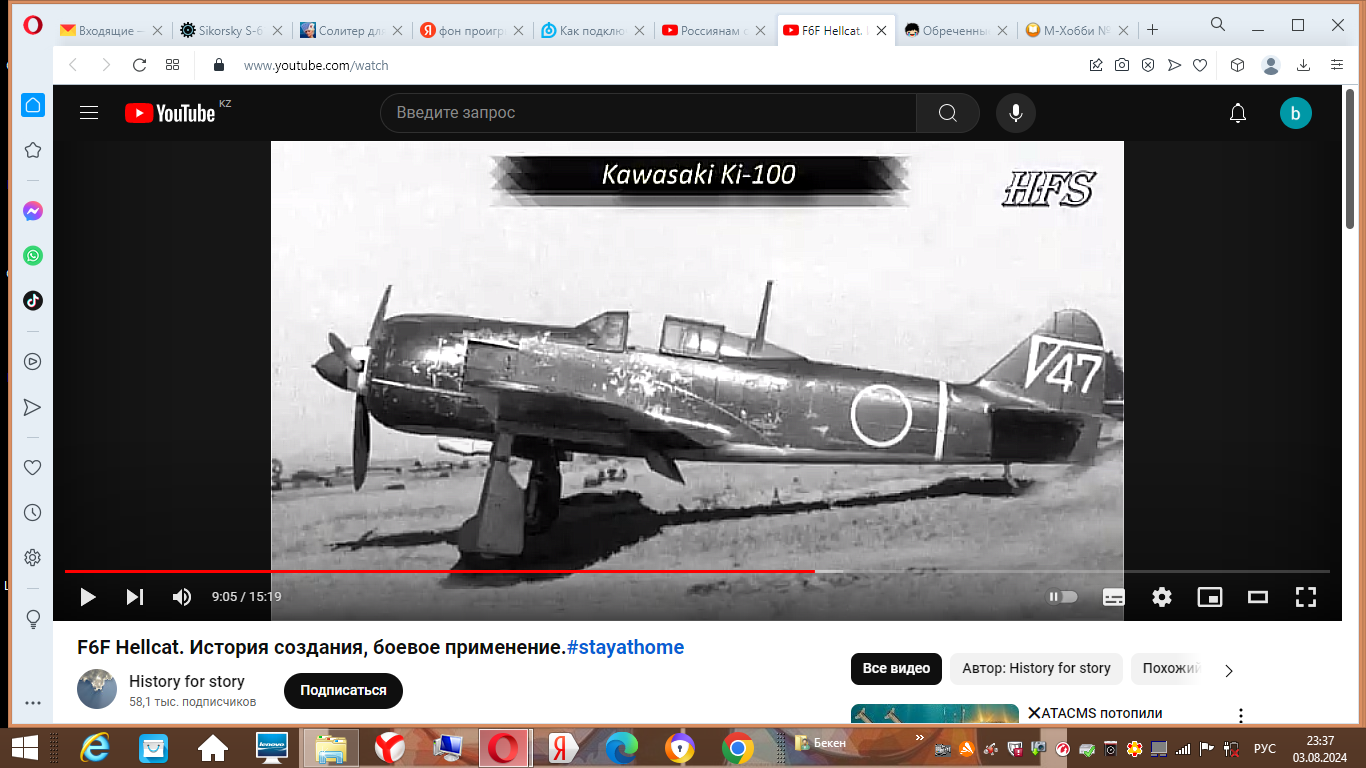Select the 'Автор: History for story' chip

tap(1036, 669)
